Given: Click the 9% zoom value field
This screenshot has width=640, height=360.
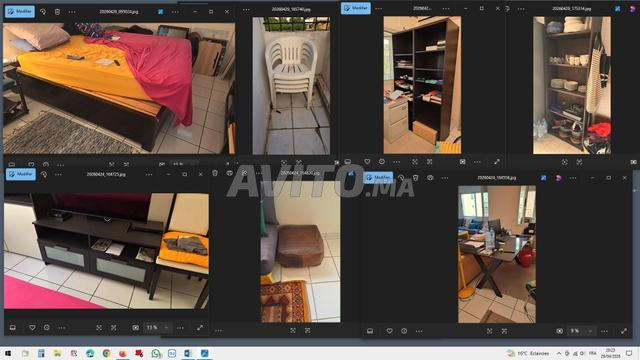Looking at the screenshot, I should tap(575, 331).
